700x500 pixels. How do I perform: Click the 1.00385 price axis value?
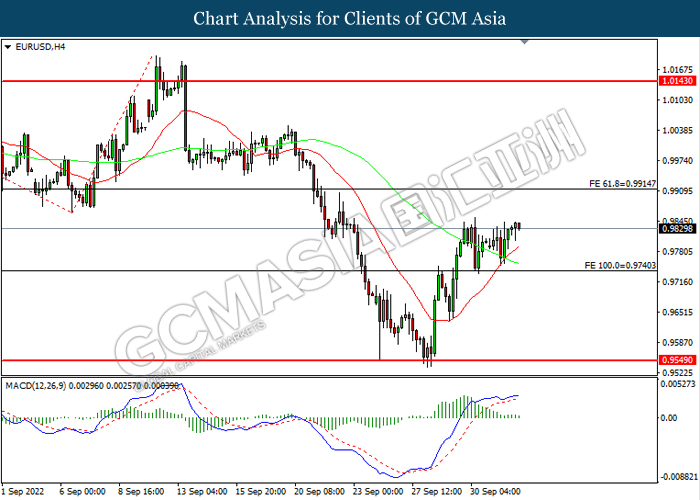678,130
